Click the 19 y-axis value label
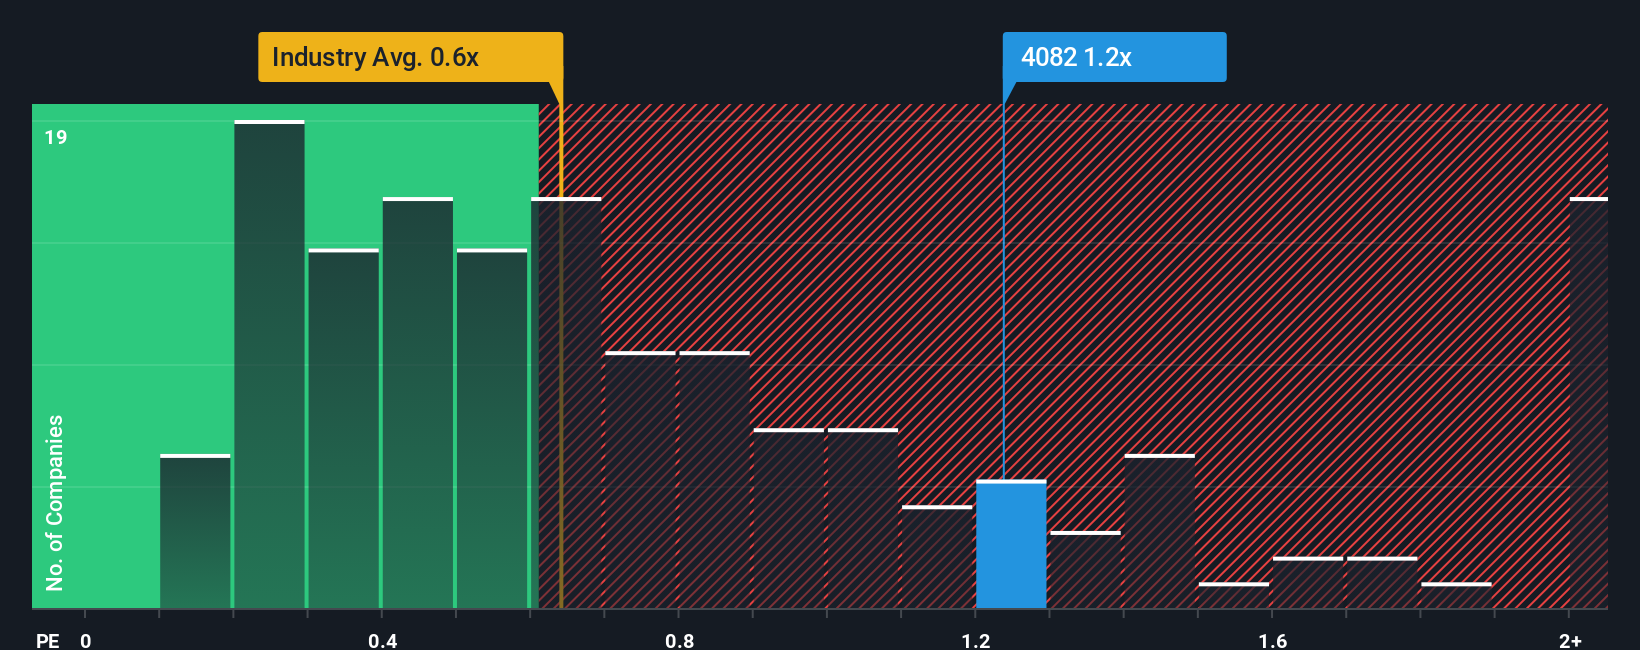Viewport: 1640px width, 650px height. pyautogui.click(x=56, y=137)
